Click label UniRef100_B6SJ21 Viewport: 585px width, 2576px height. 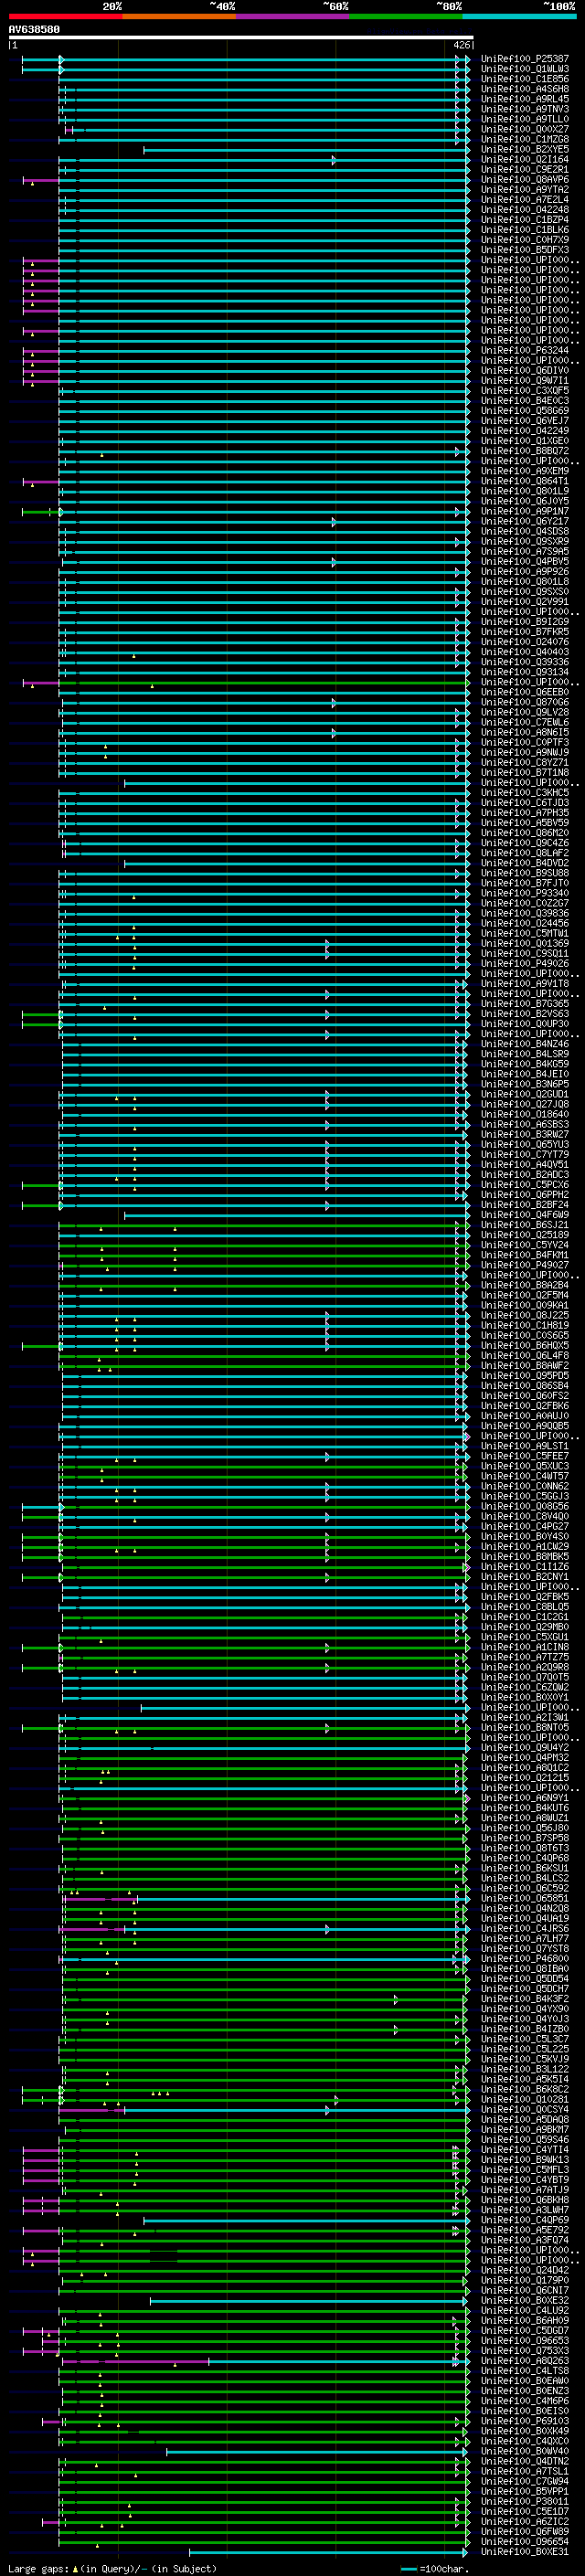coord(524,1224)
